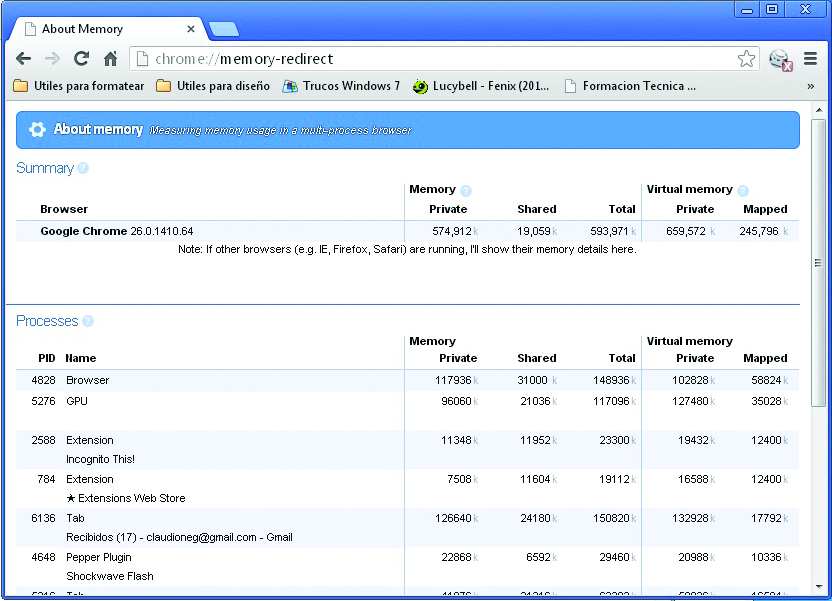Click the Recibidos (17) Gmail tab title

click(179, 537)
